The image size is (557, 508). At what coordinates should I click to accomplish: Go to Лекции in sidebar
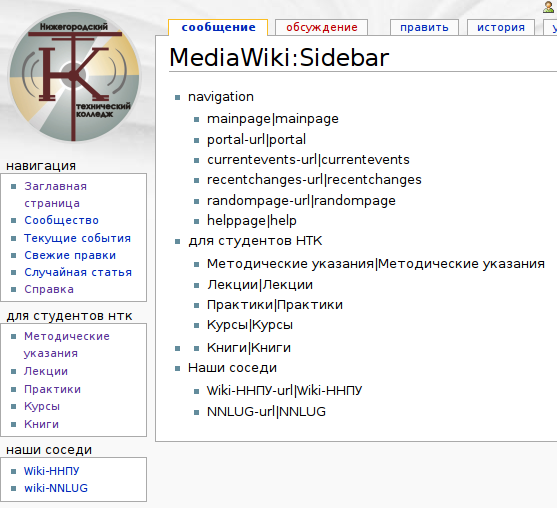tap(46, 371)
